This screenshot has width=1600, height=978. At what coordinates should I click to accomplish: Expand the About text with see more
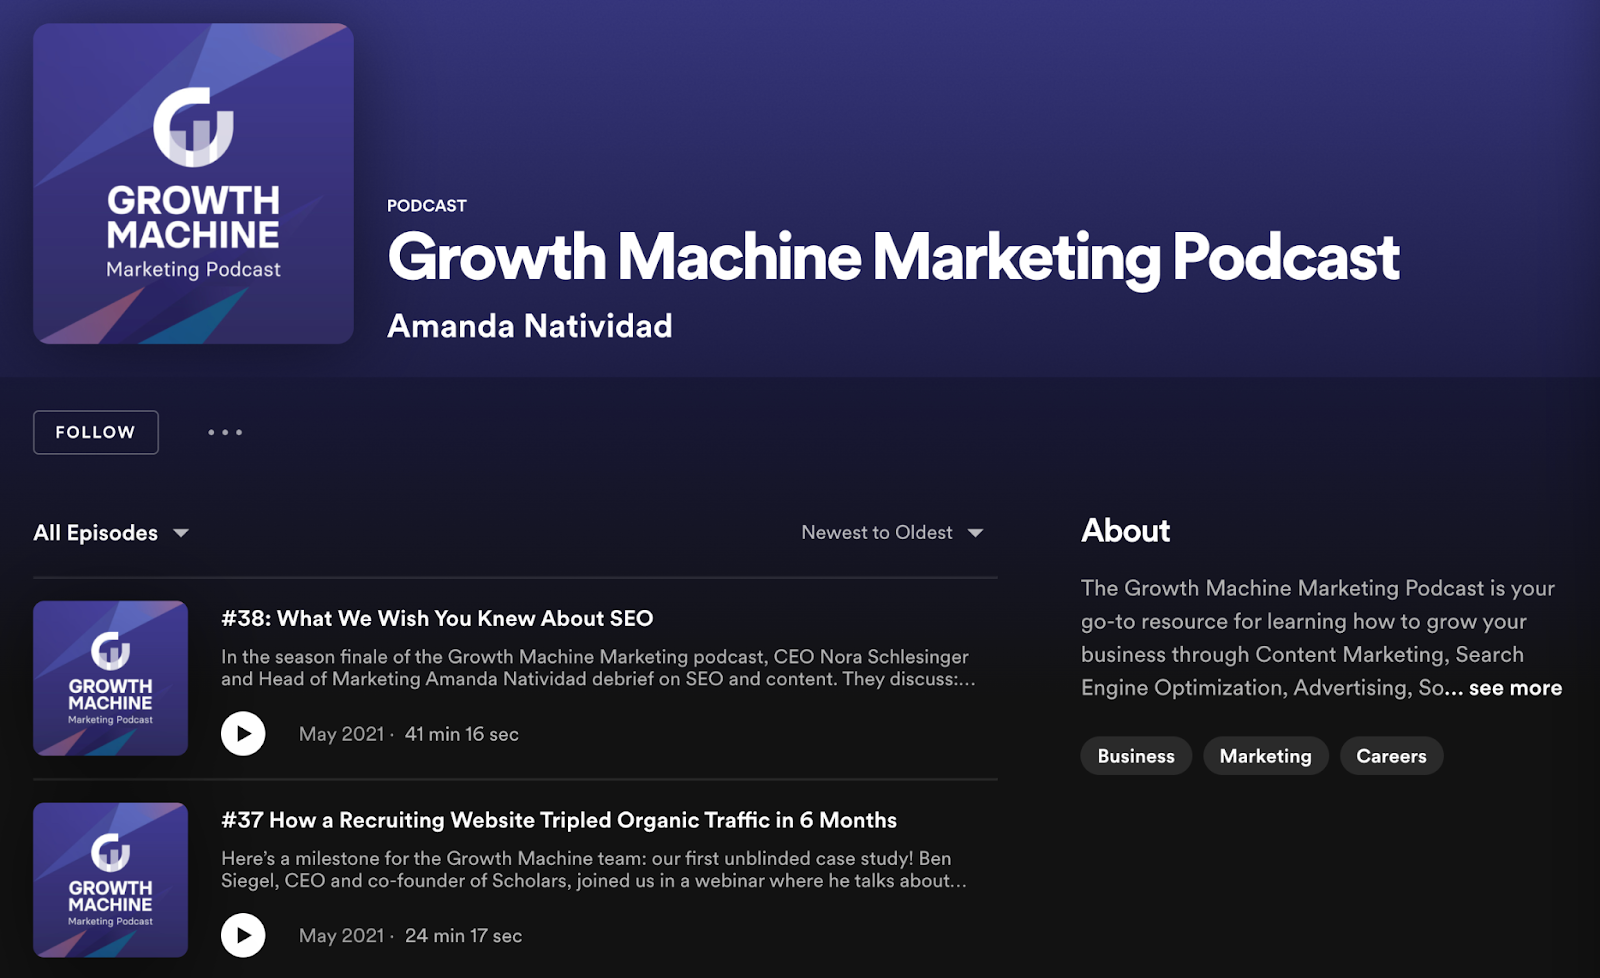click(x=1515, y=688)
